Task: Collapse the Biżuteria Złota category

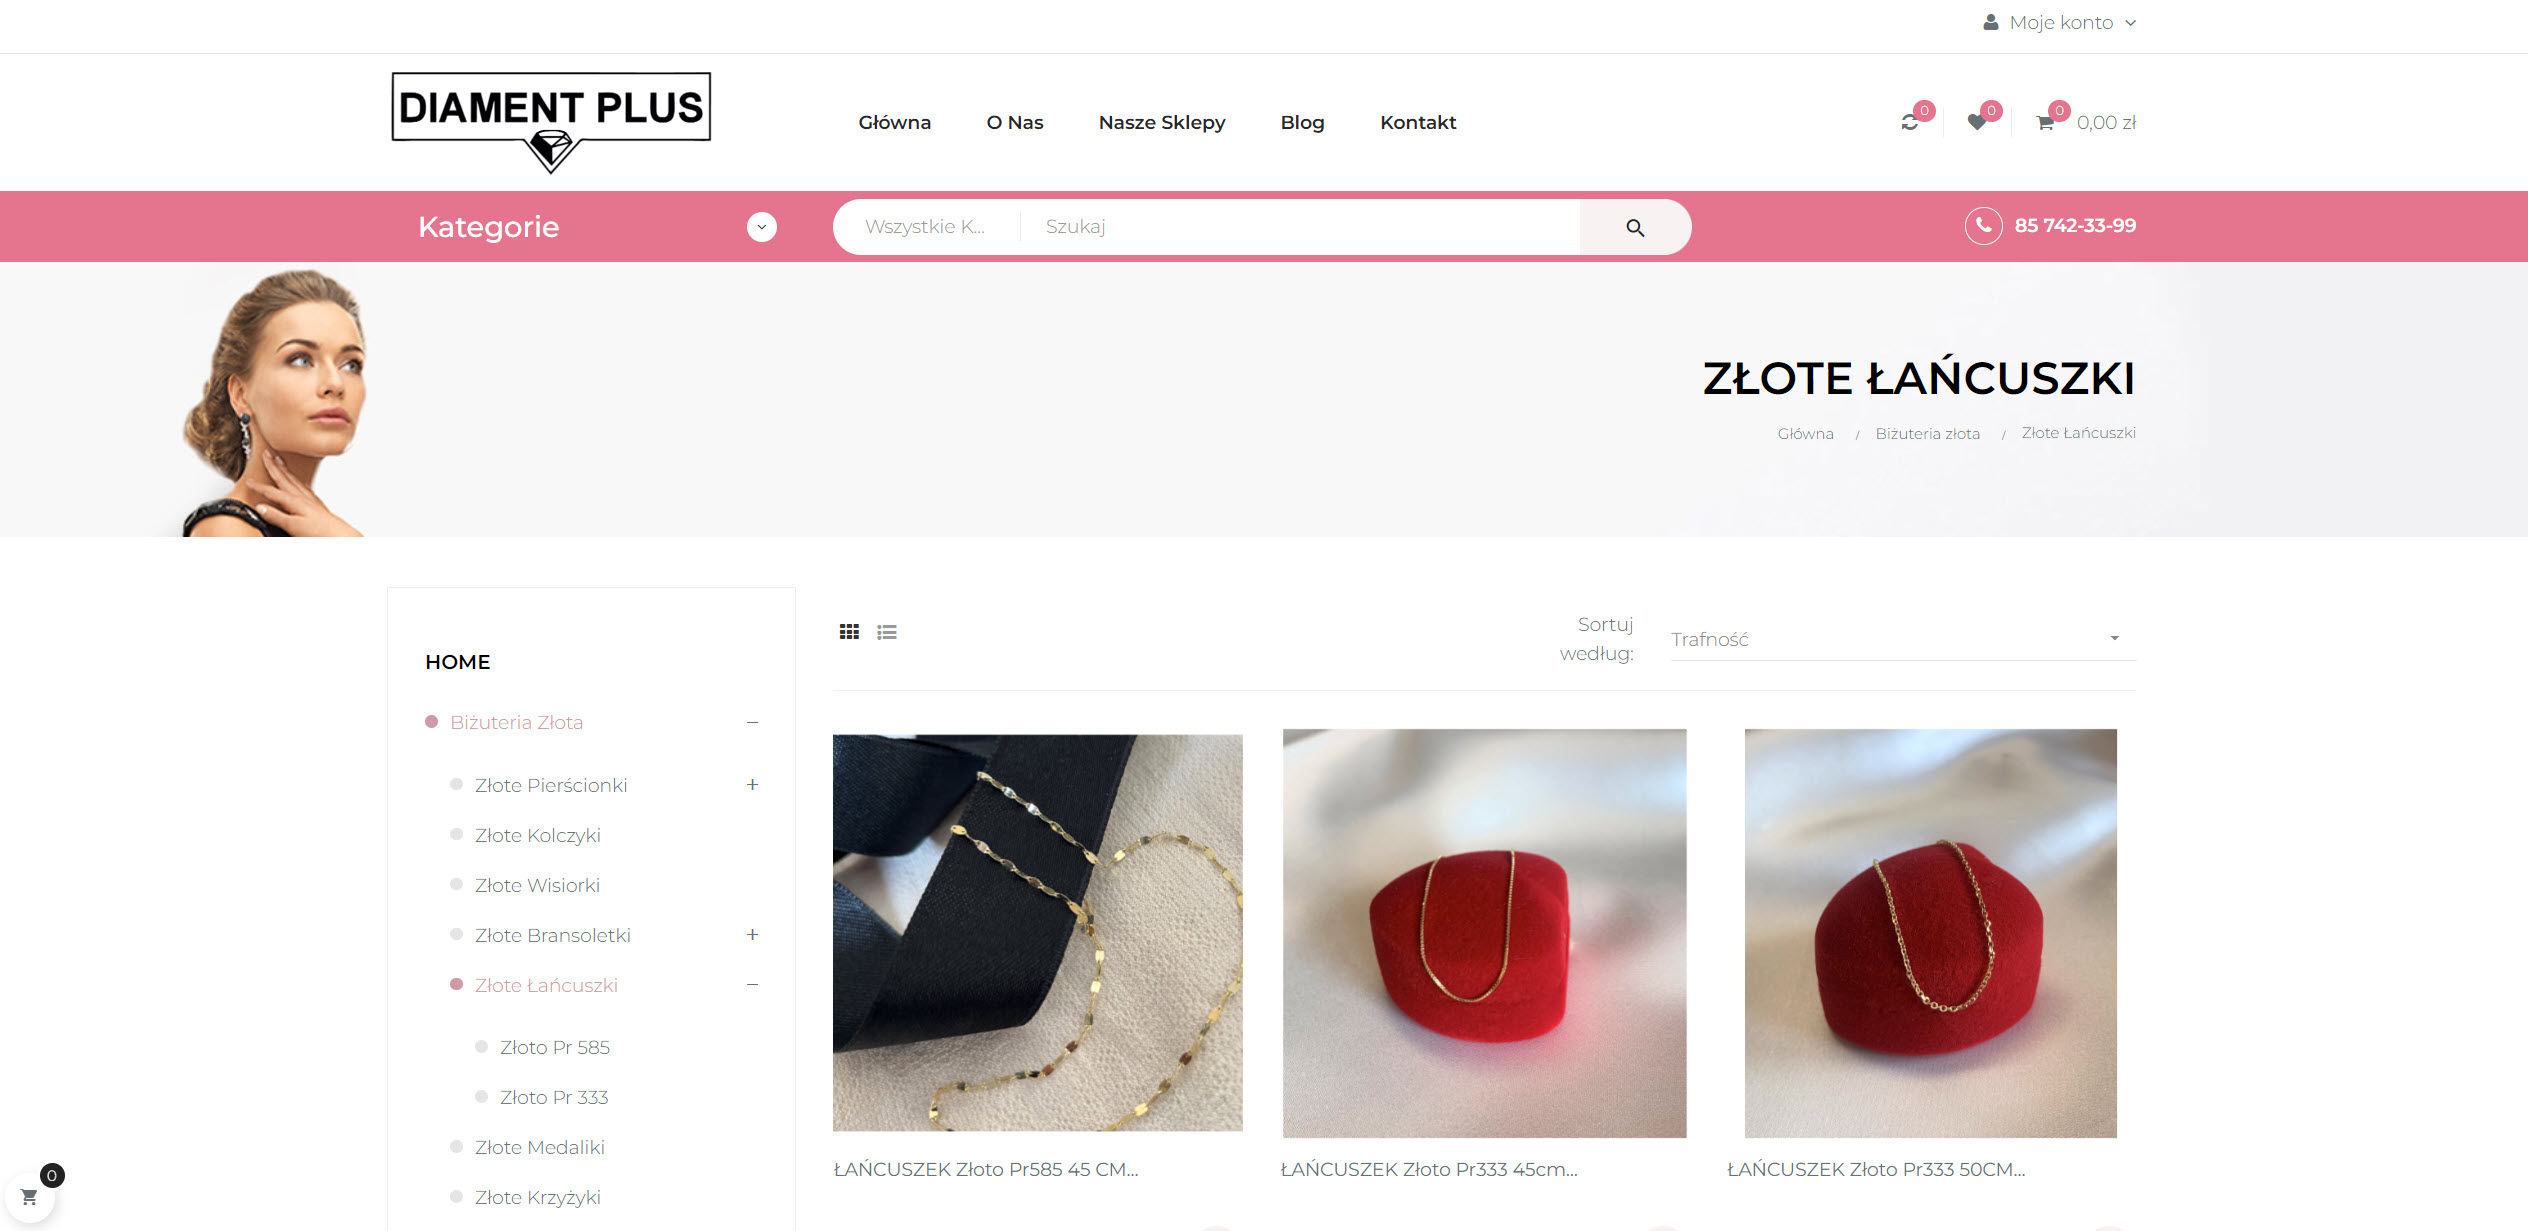Action: click(752, 722)
